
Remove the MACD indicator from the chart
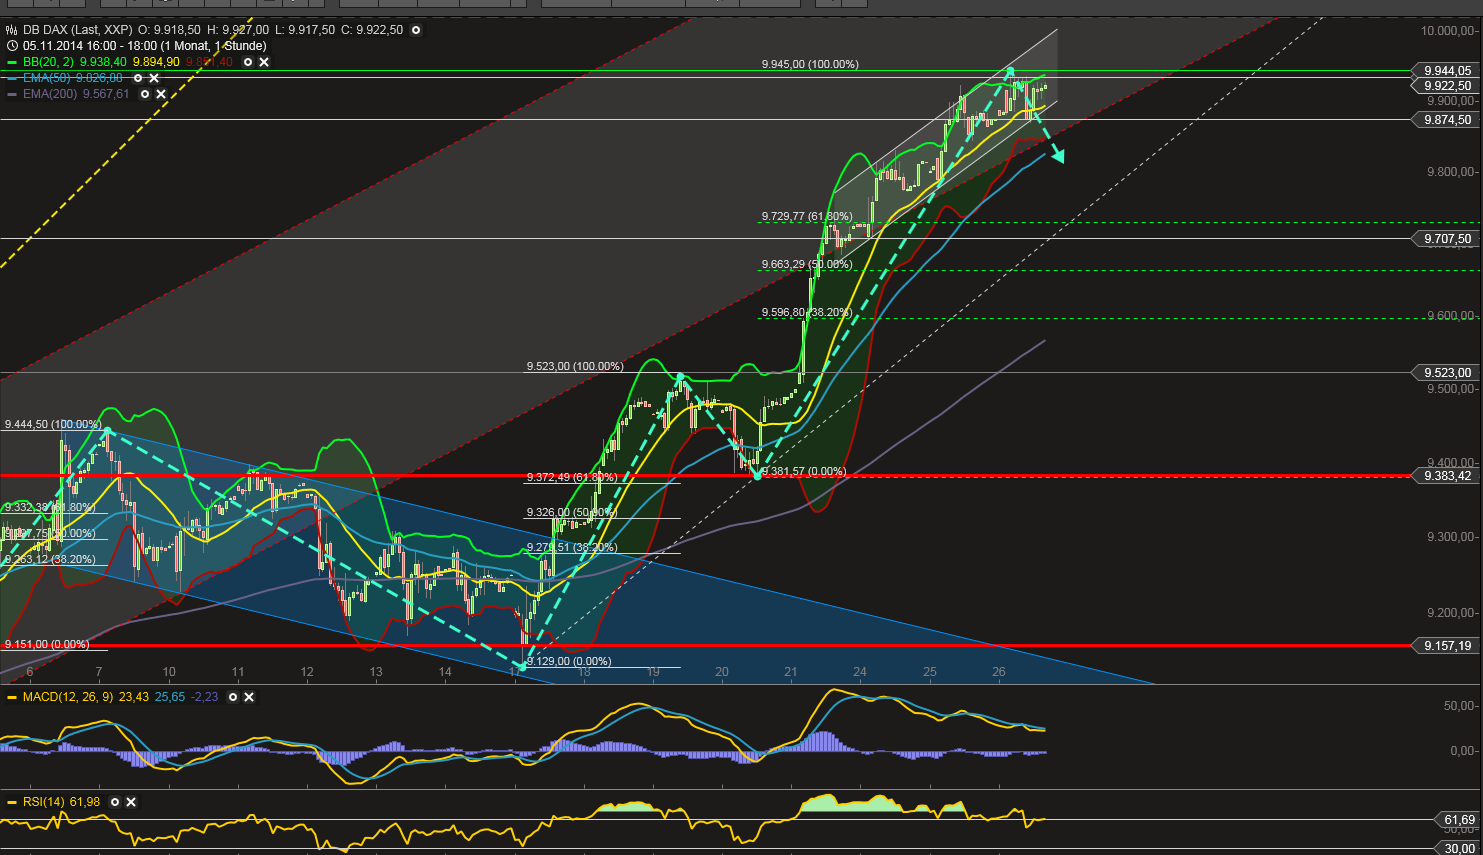(249, 697)
